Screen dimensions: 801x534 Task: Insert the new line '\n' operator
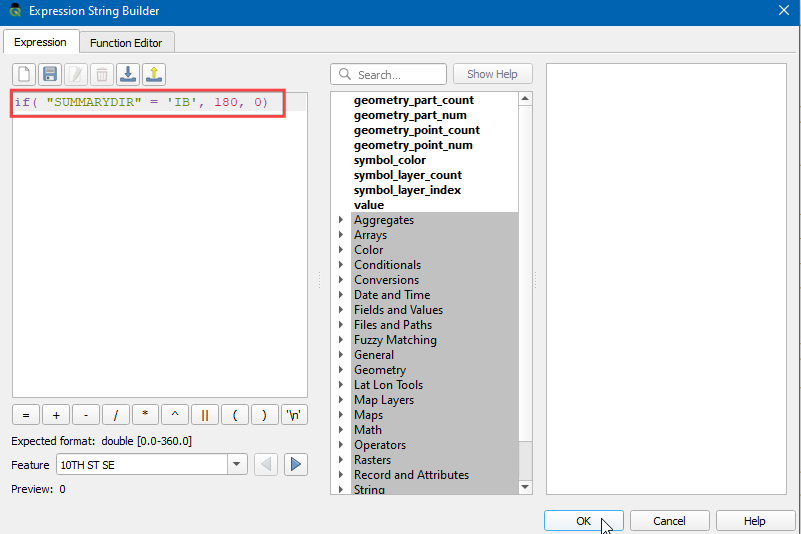click(295, 415)
